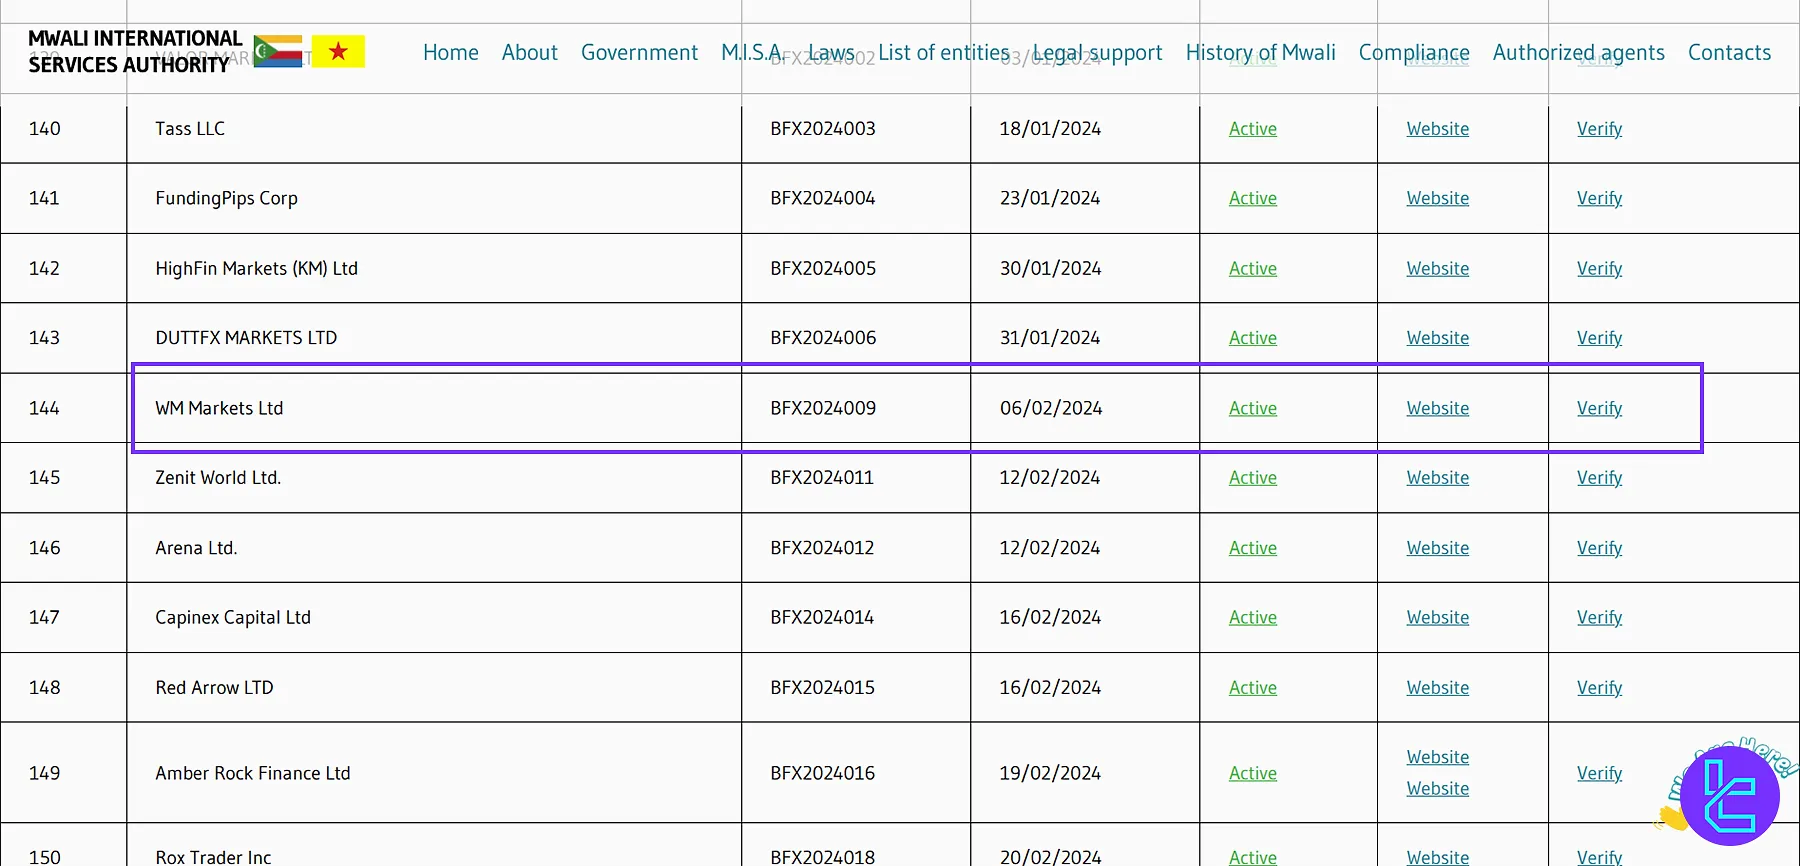The width and height of the screenshot is (1800, 866).
Task: Visit Website for Zenit World Ltd.
Action: tap(1437, 478)
